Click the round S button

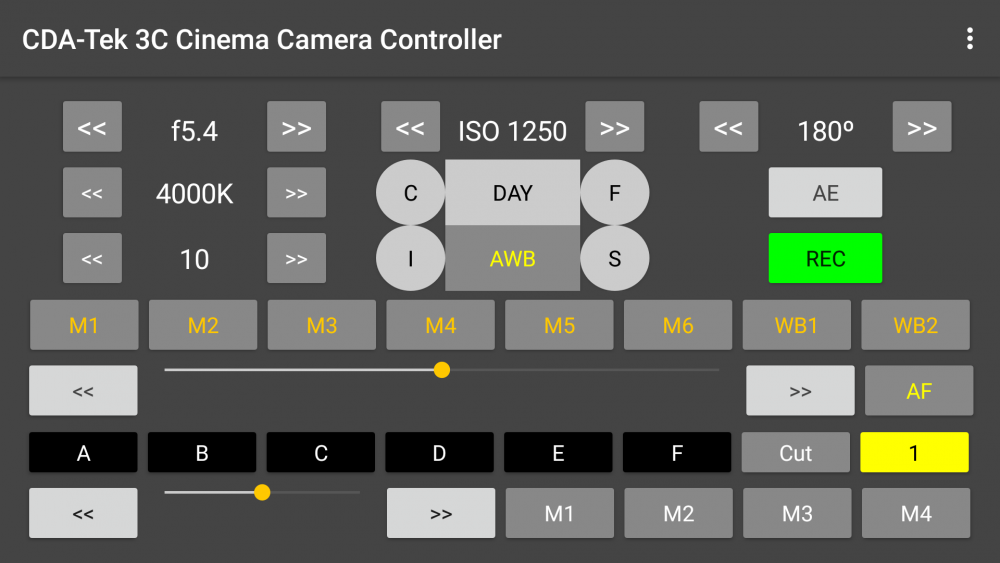coord(614,258)
